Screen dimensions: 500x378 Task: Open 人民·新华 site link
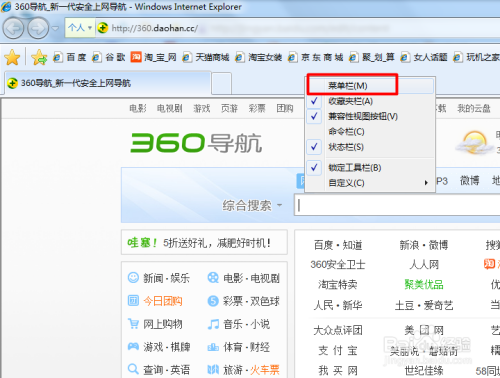pos(338,305)
